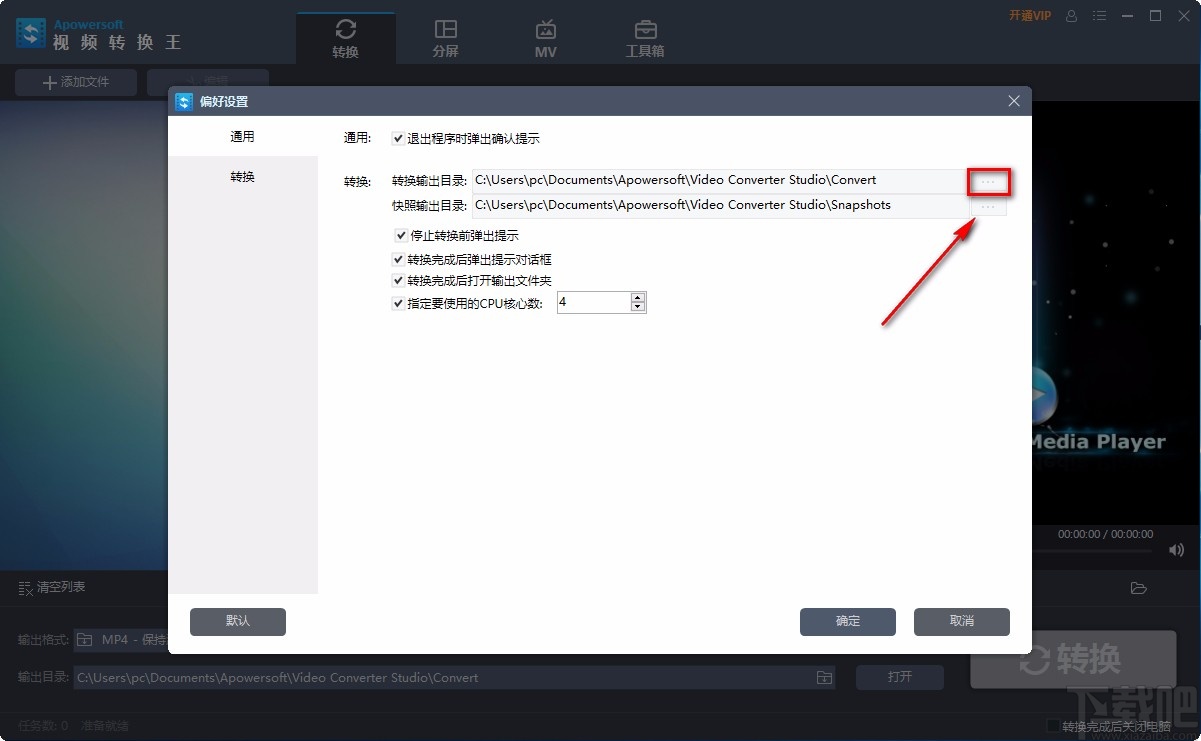Click the speaker volume icon in the media player
The width and height of the screenshot is (1201, 741).
[1176, 549]
